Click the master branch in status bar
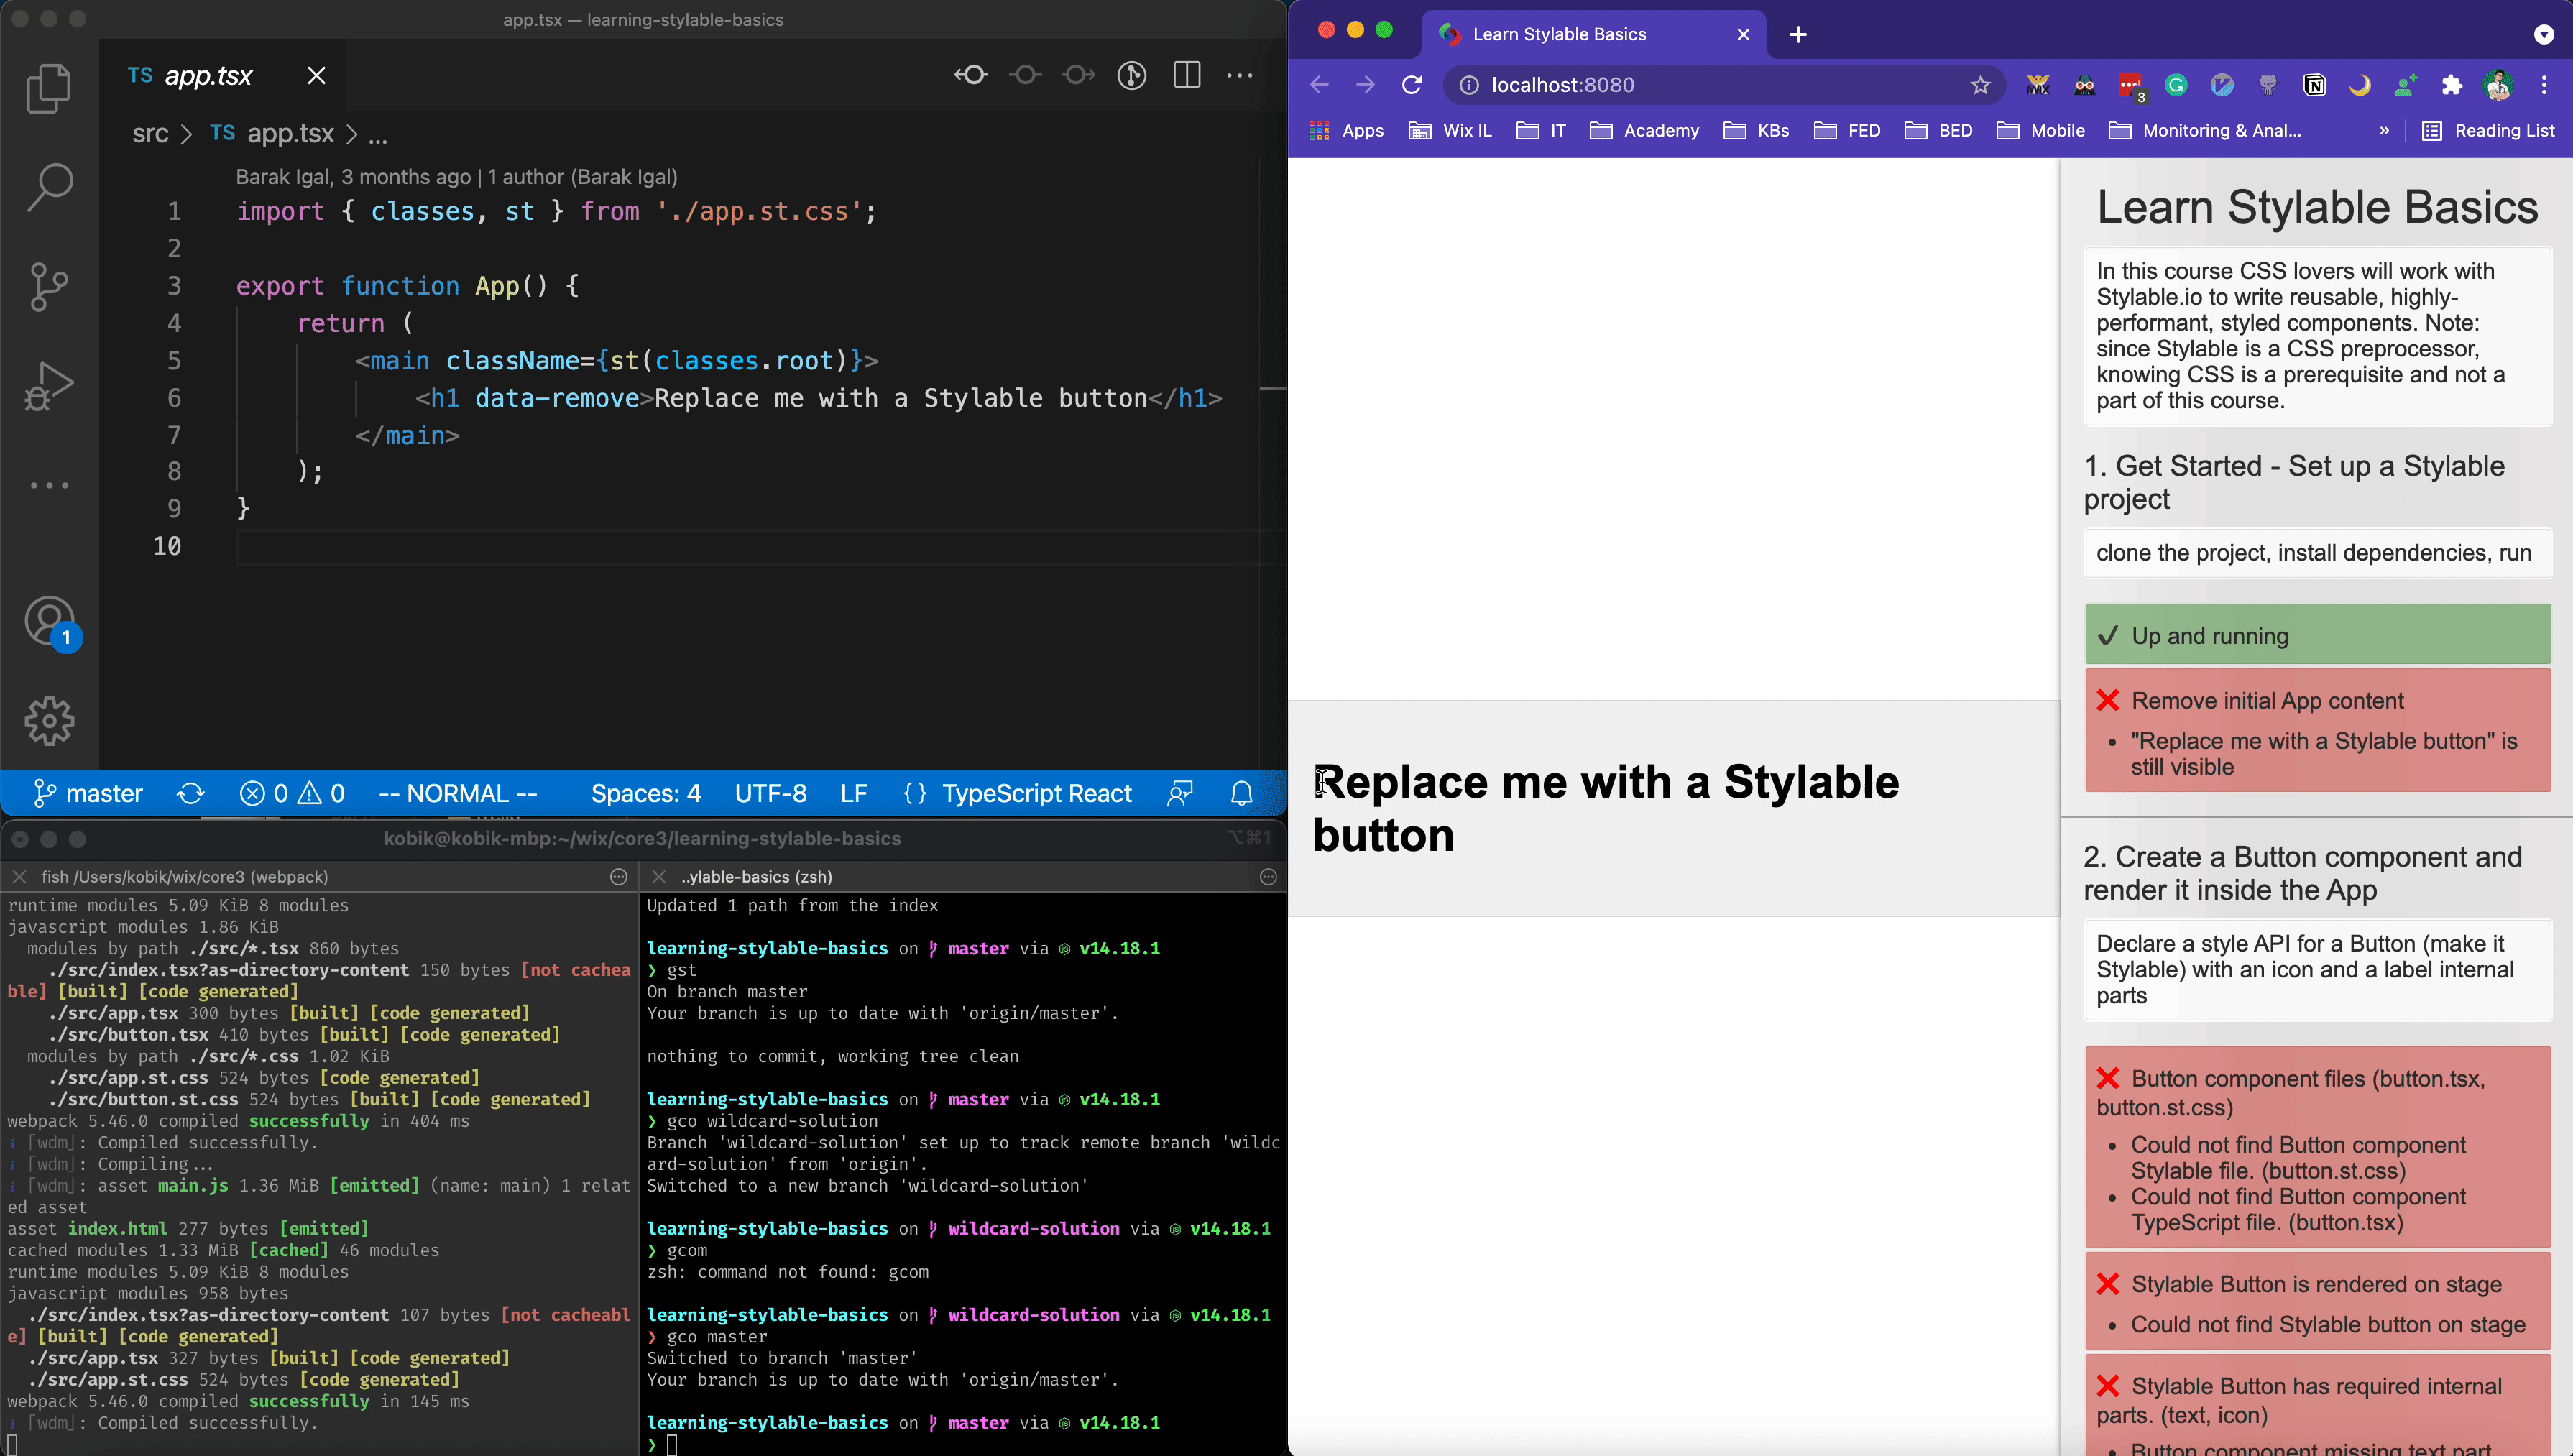Screen dimensions: 2573x1456 coord(88,794)
